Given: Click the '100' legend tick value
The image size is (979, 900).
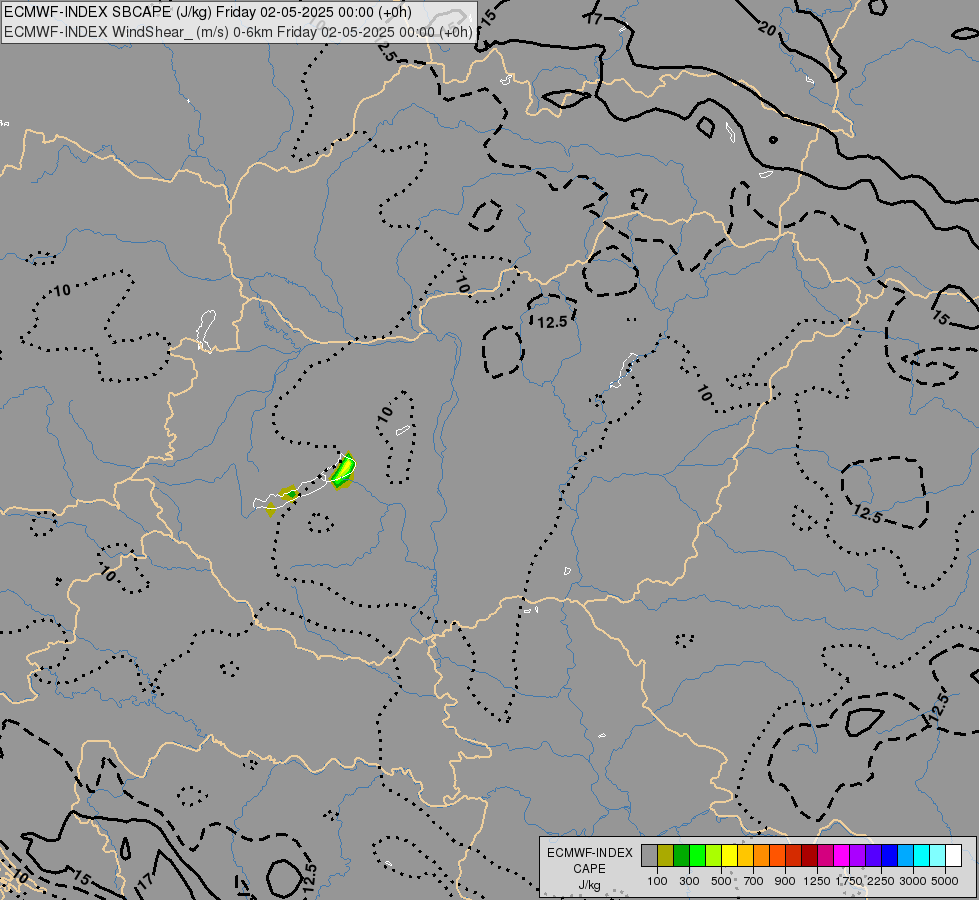Looking at the screenshot, I should [x=657, y=881].
